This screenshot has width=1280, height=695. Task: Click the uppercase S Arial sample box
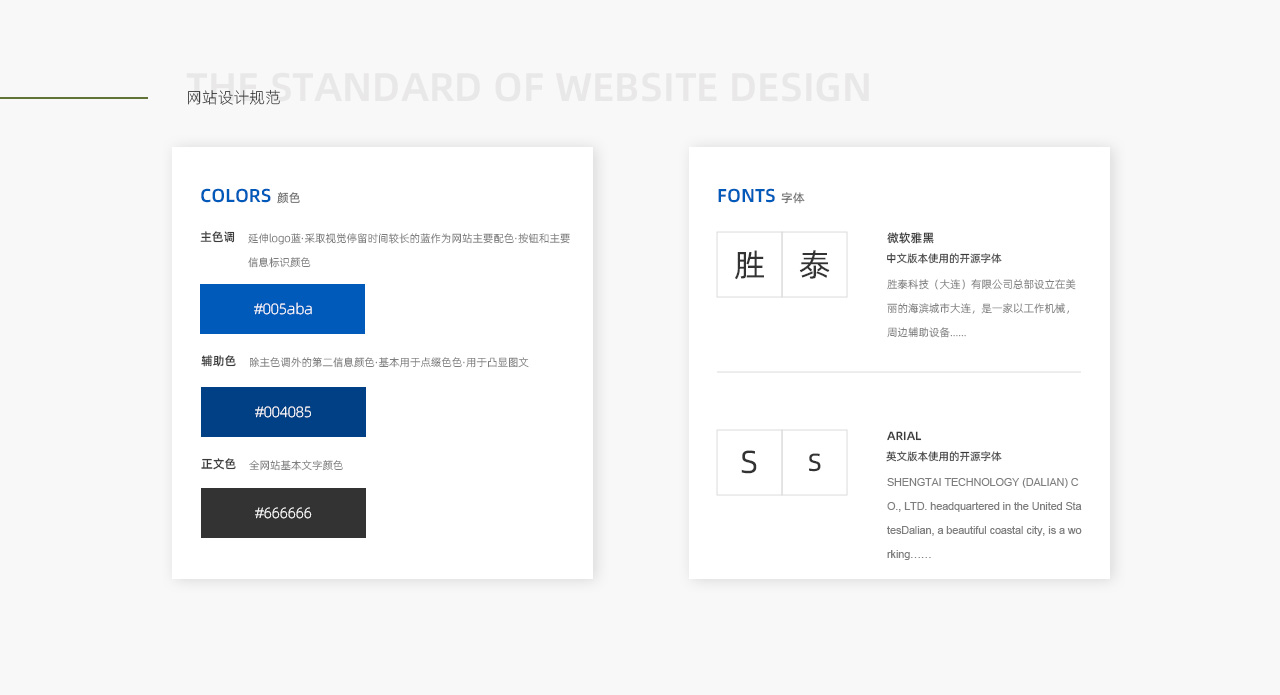(x=749, y=462)
